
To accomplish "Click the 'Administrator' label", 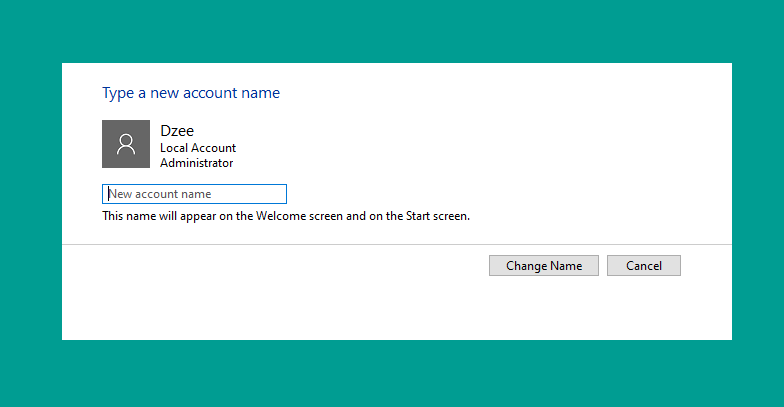I will point(196,163).
